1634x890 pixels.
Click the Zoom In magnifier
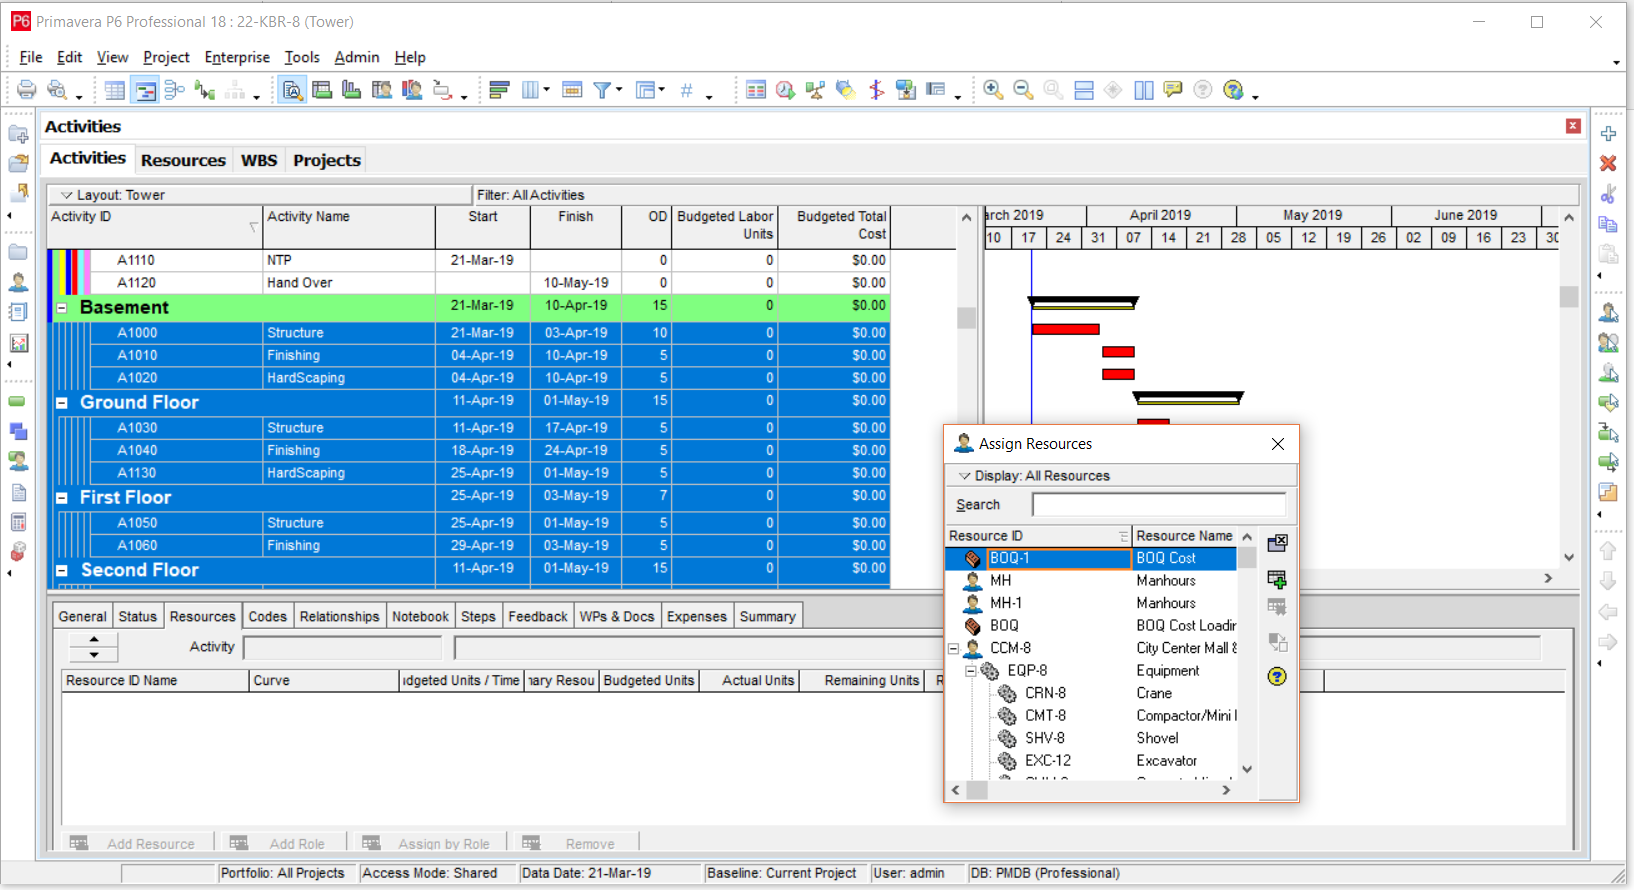993,91
